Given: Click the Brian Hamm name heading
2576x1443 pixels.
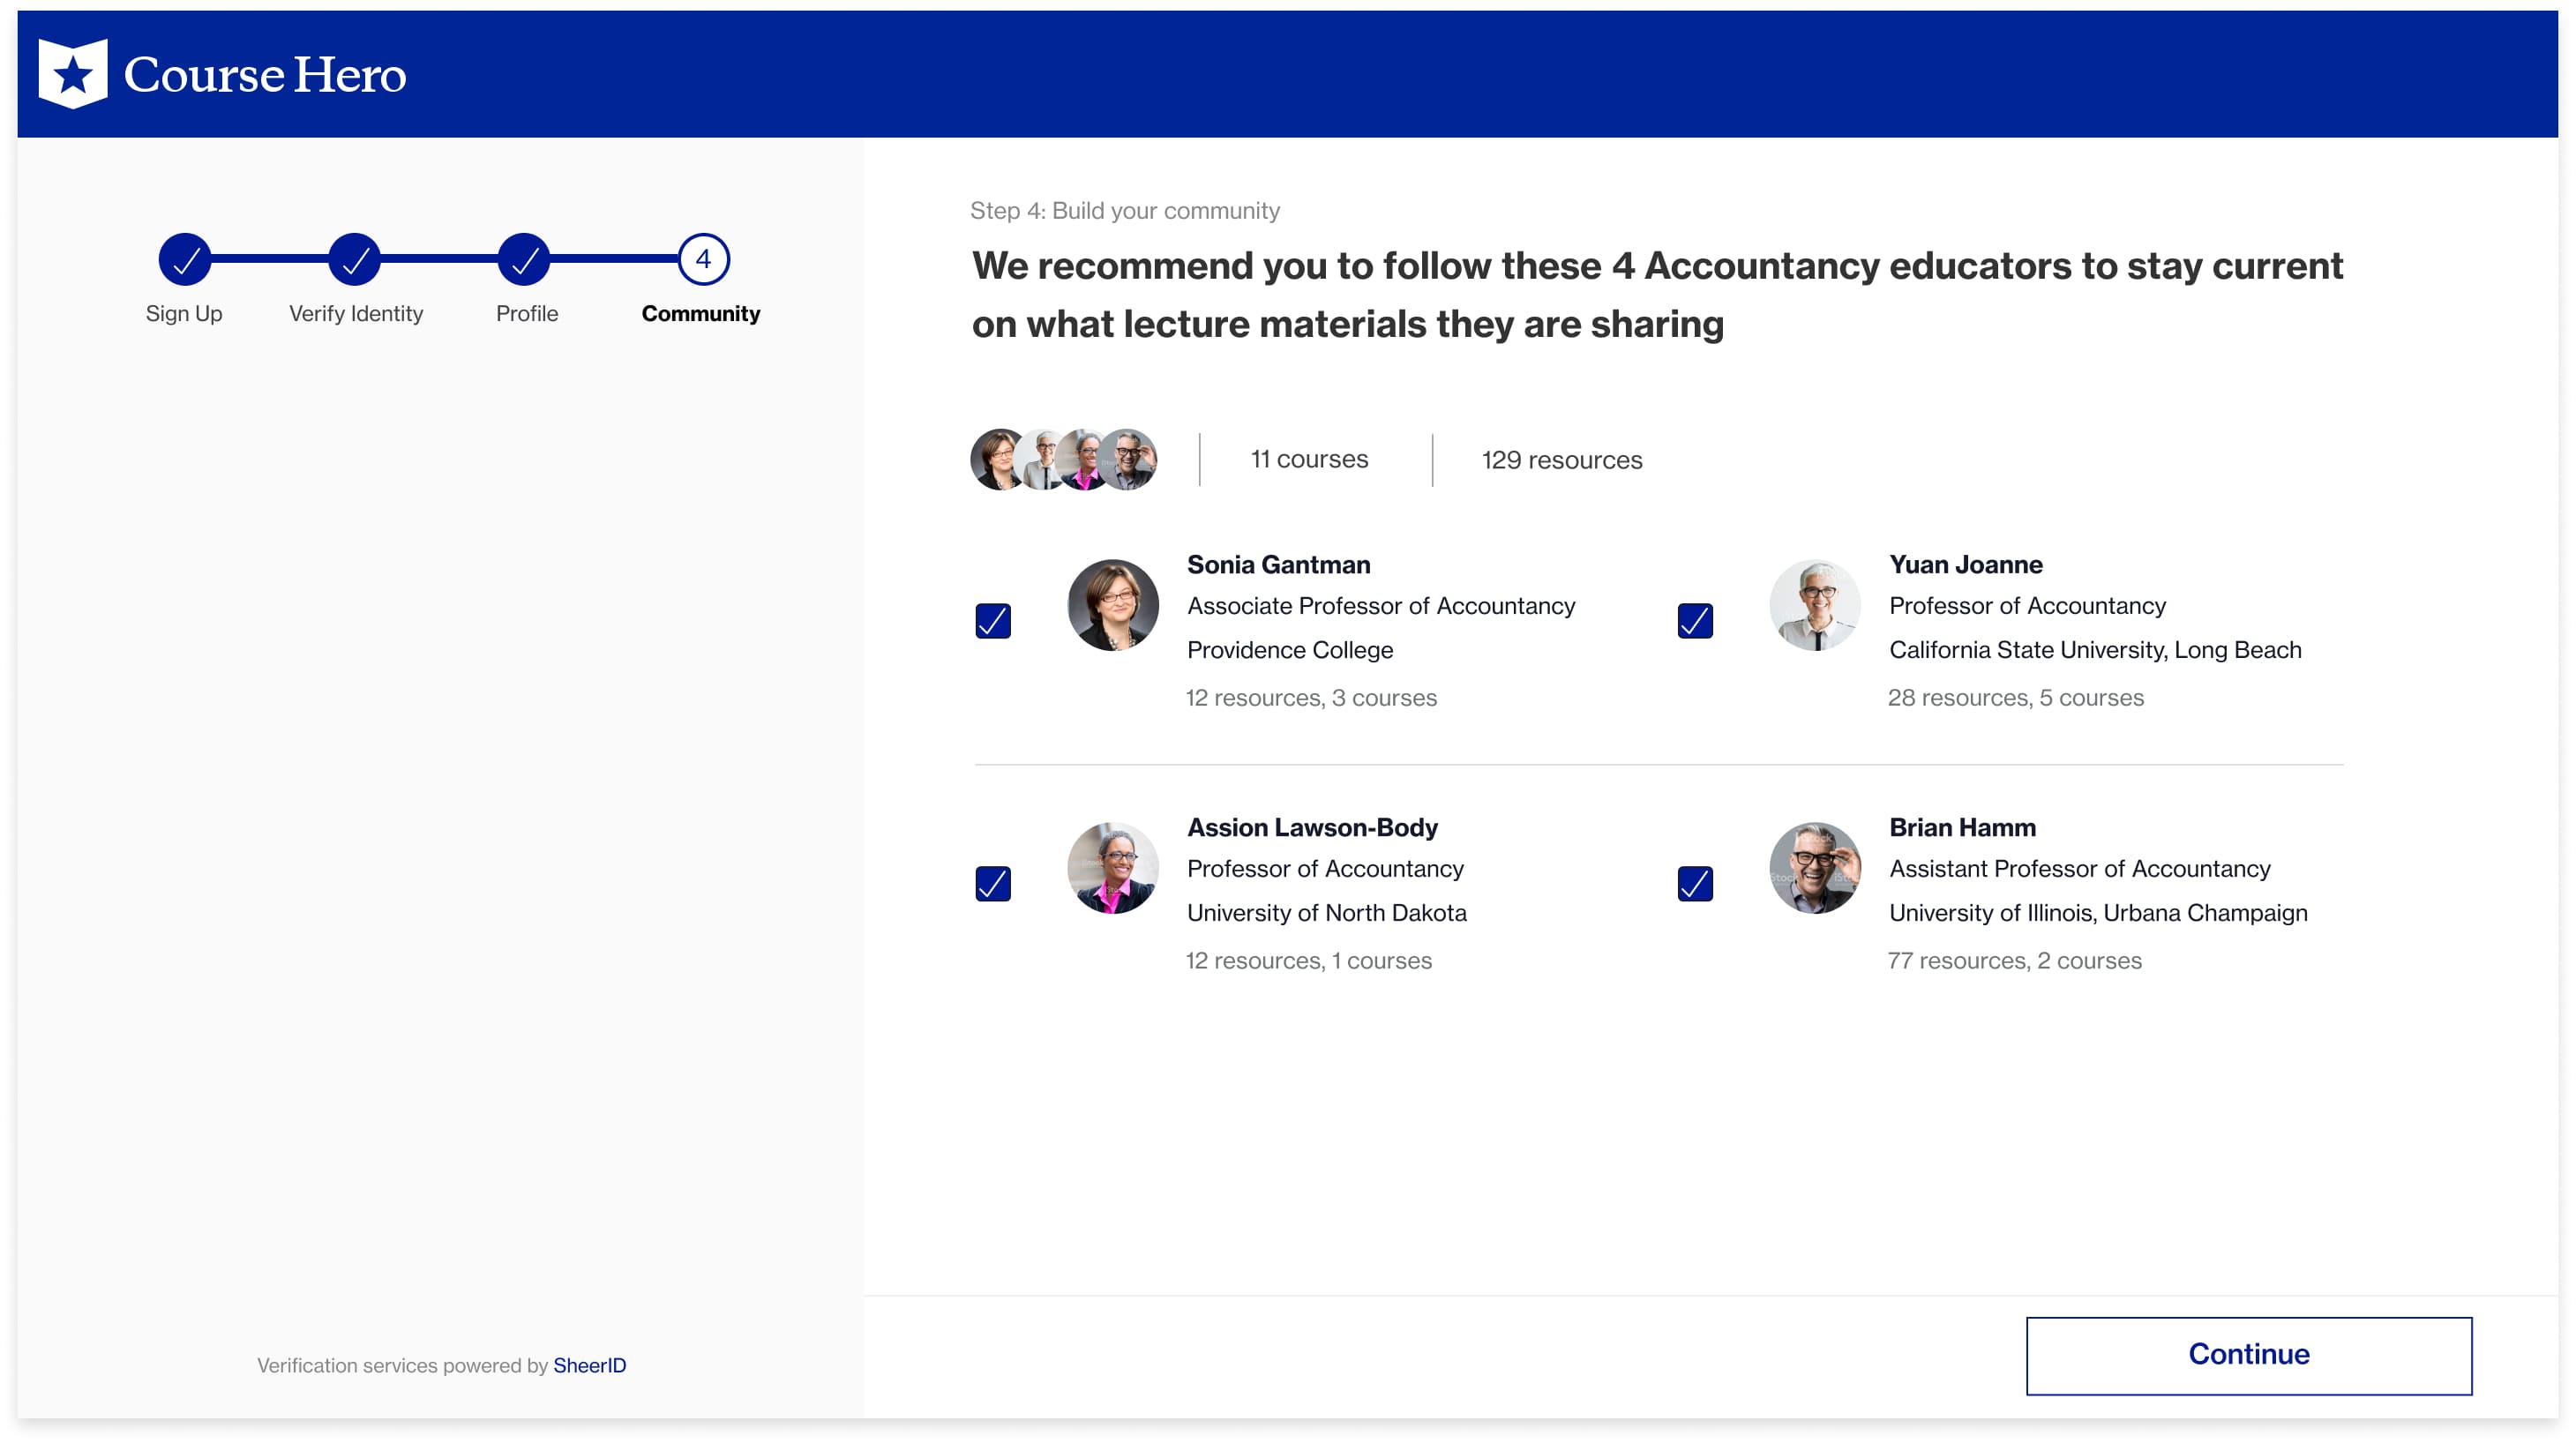Looking at the screenshot, I should click(1962, 827).
